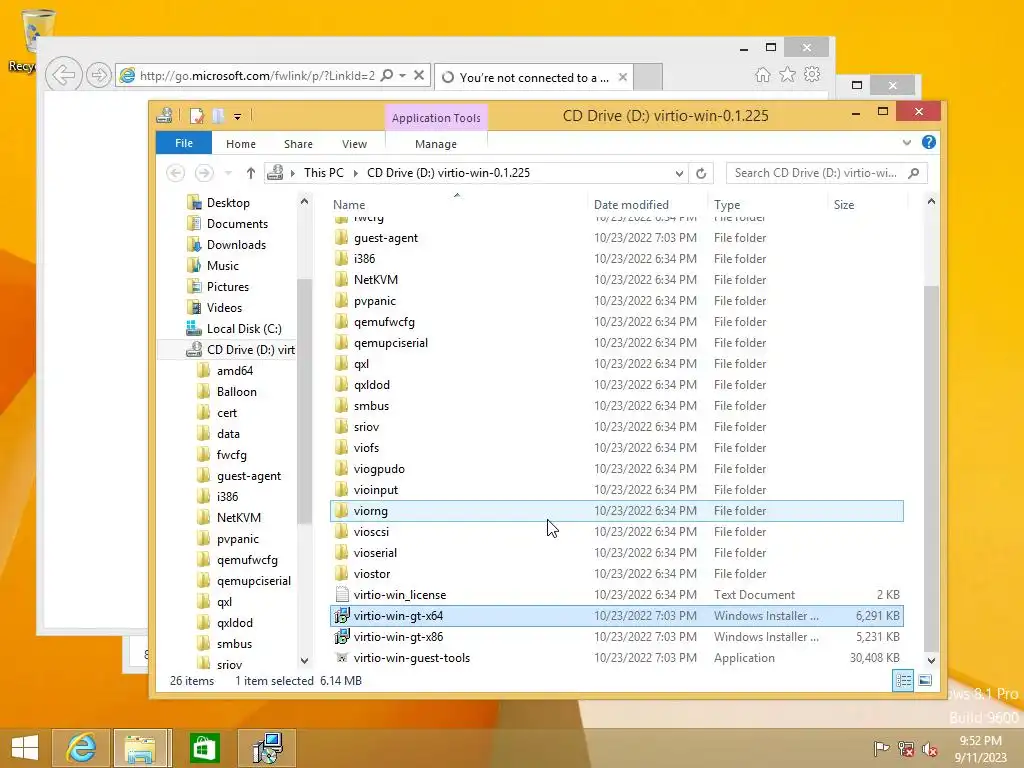
Task: Switch to the Home ribbon tab
Action: [240, 144]
